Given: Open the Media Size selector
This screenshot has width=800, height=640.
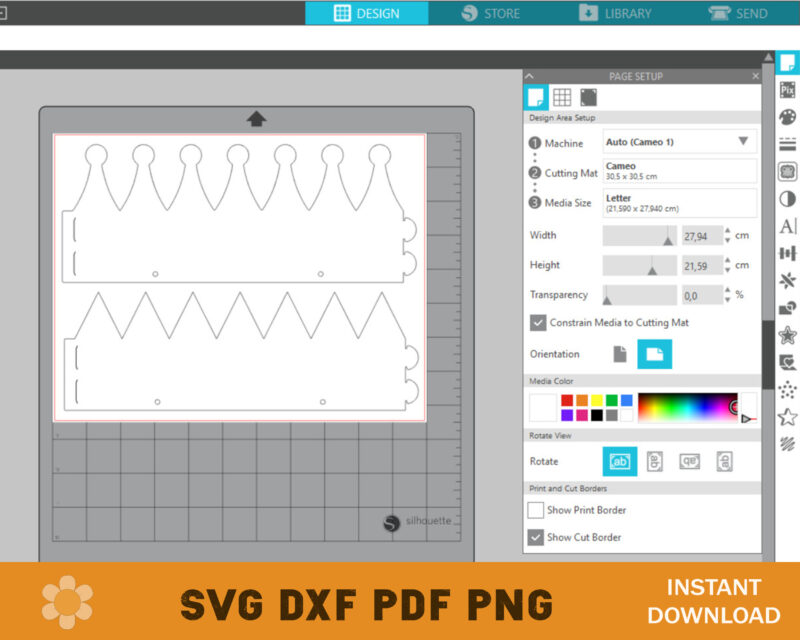Looking at the screenshot, I should (679, 203).
